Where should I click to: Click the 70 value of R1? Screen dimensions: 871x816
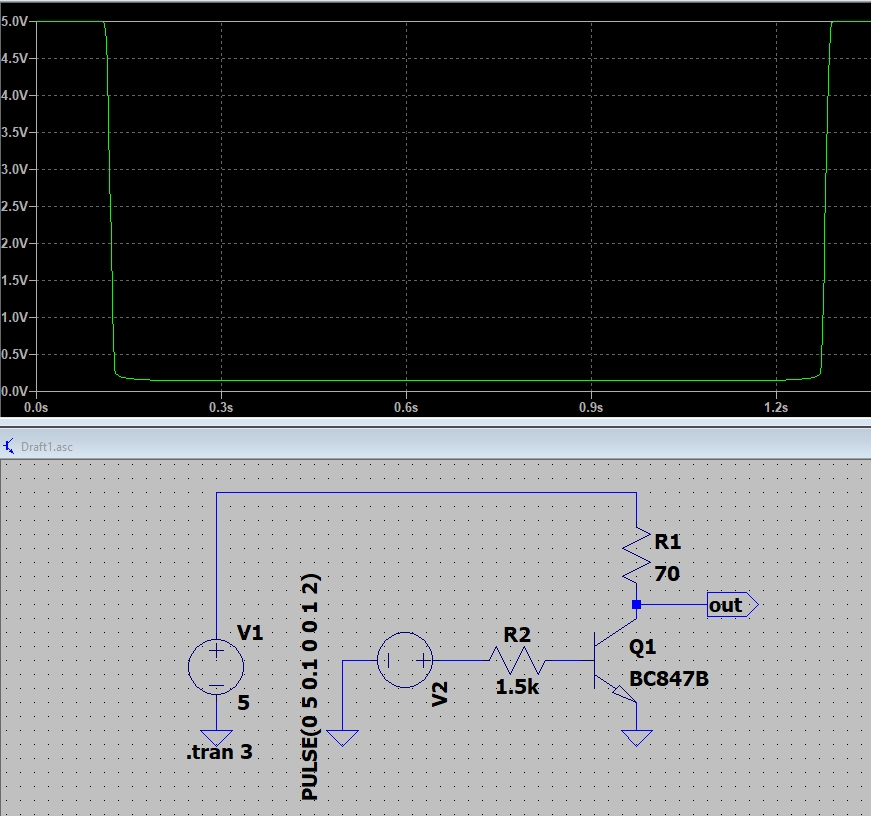[667, 573]
